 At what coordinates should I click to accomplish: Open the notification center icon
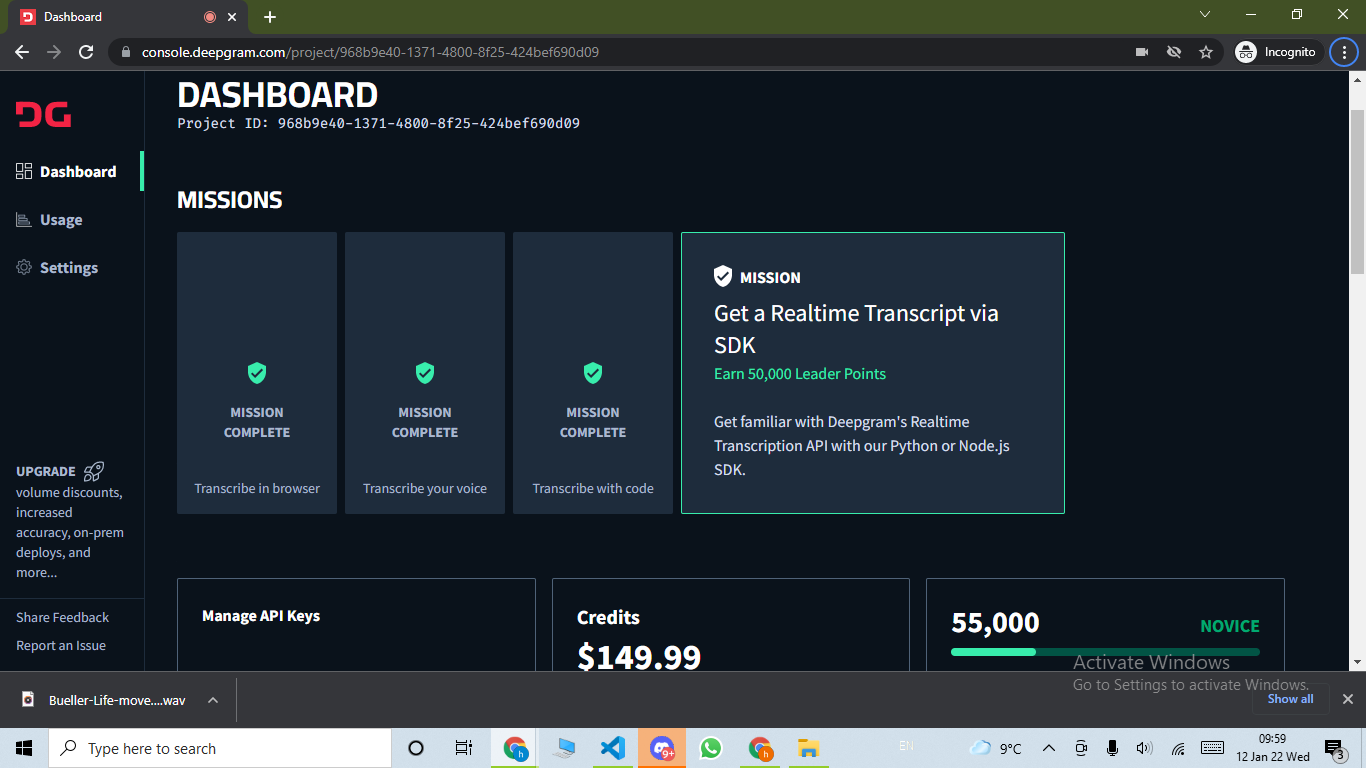(x=1334, y=748)
